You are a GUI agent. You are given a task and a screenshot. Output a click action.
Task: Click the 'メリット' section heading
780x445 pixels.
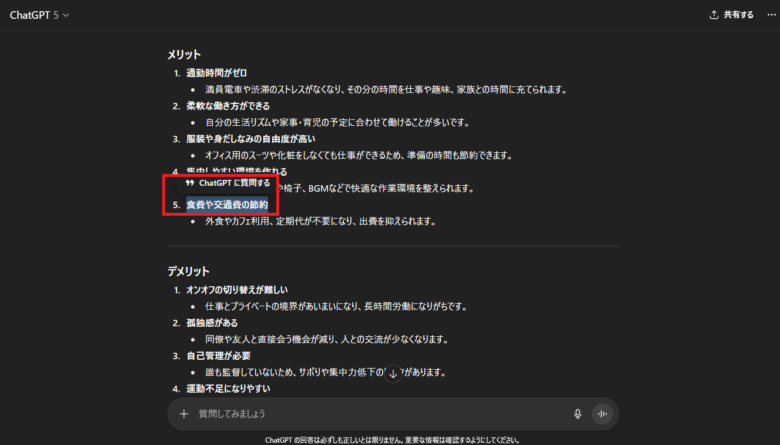click(184, 54)
